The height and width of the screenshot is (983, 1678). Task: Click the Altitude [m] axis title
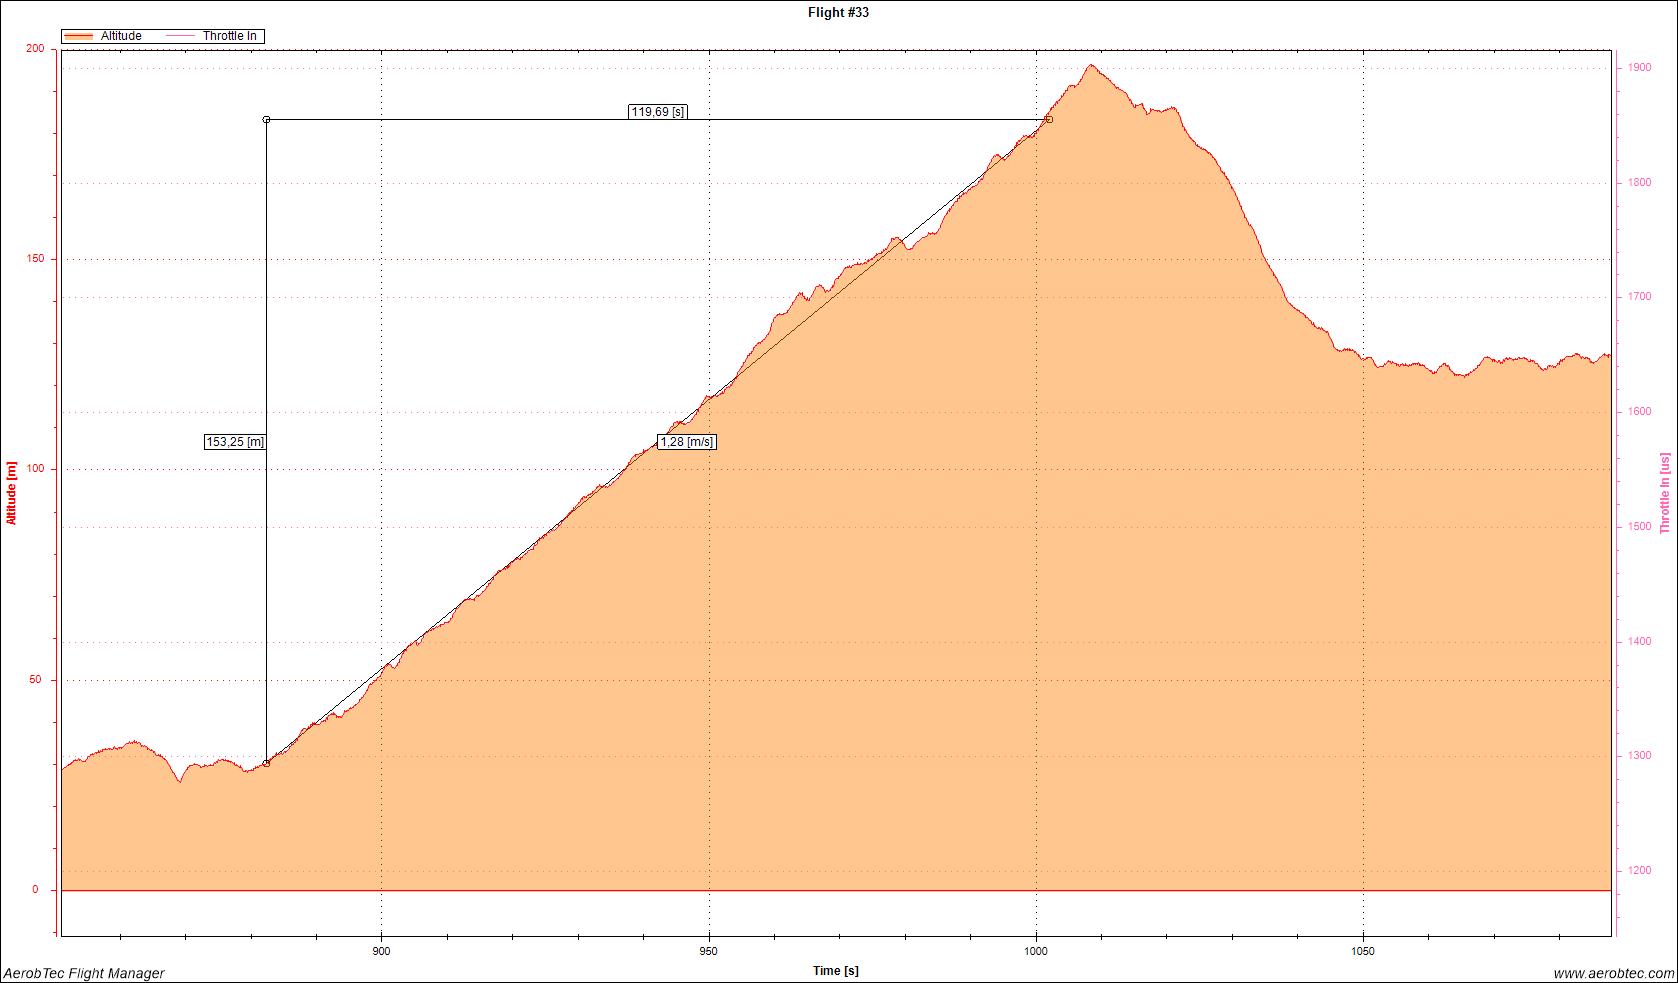point(11,492)
